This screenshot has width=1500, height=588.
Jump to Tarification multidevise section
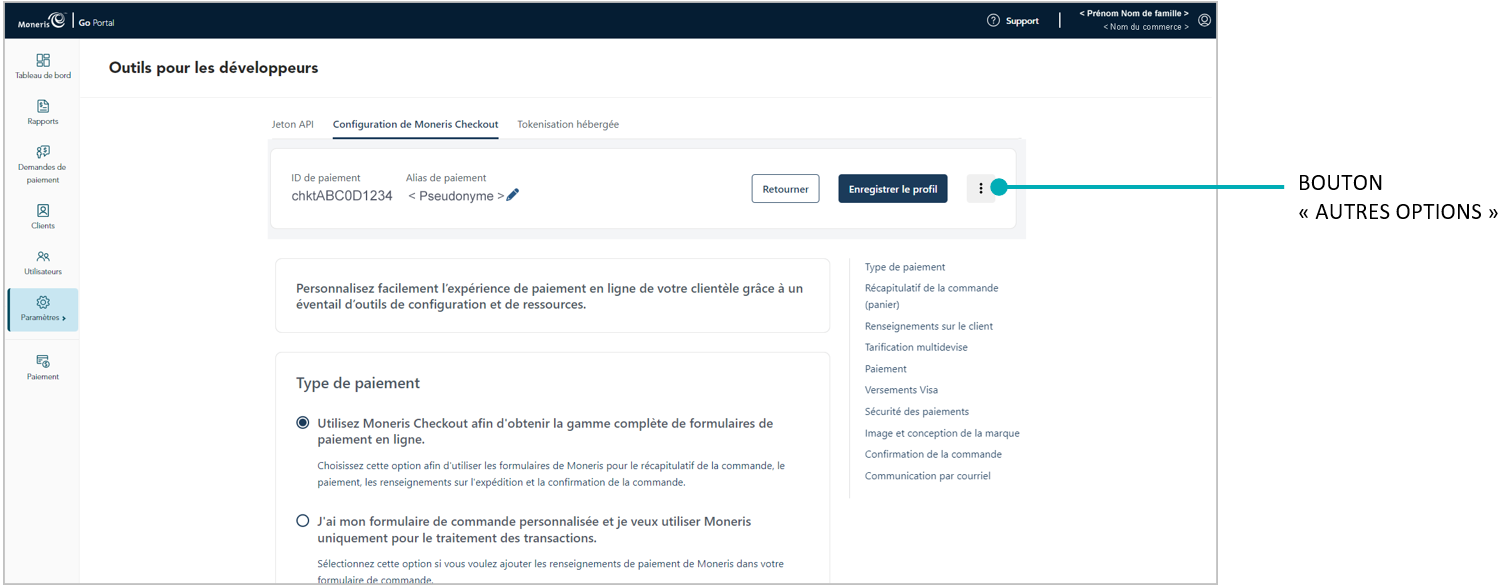tap(916, 347)
